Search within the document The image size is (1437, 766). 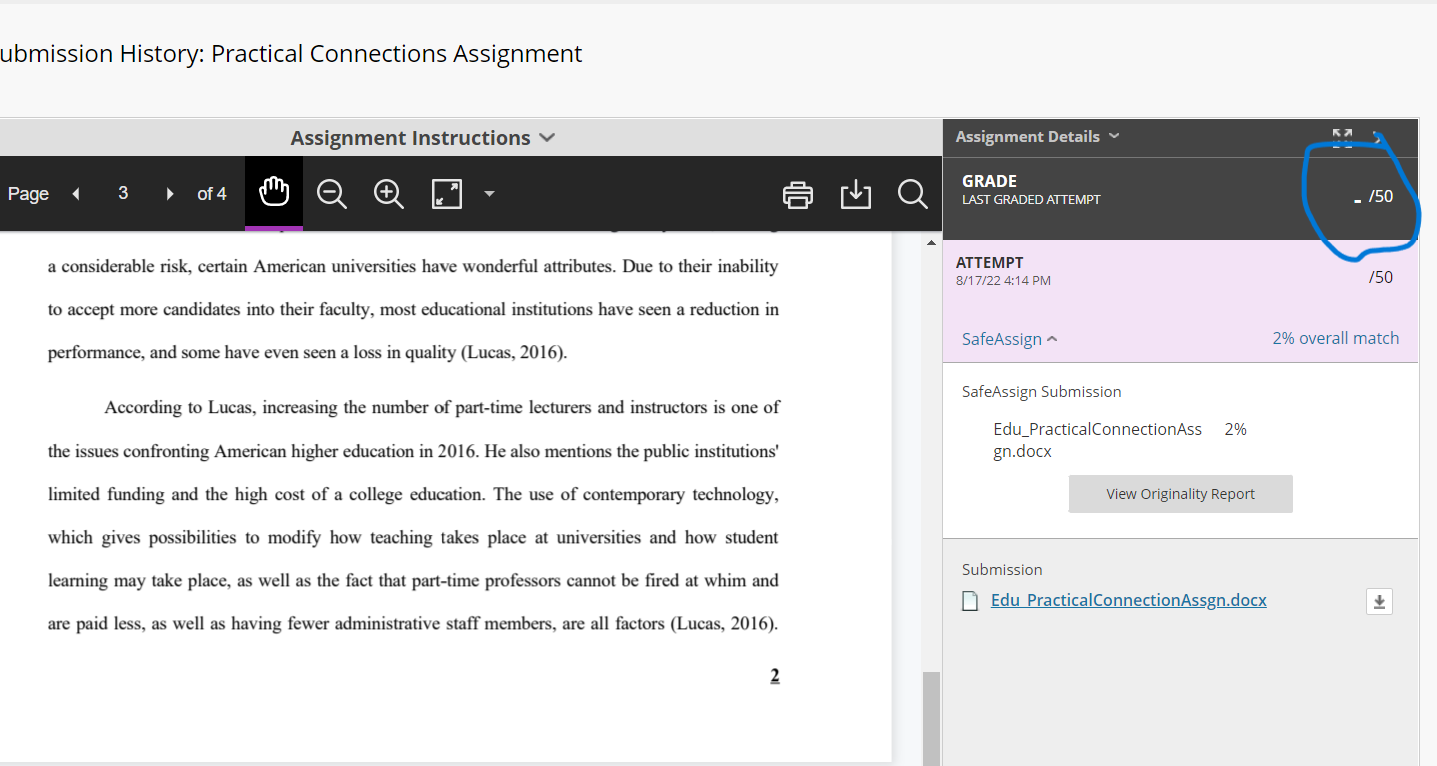pos(913,194)
